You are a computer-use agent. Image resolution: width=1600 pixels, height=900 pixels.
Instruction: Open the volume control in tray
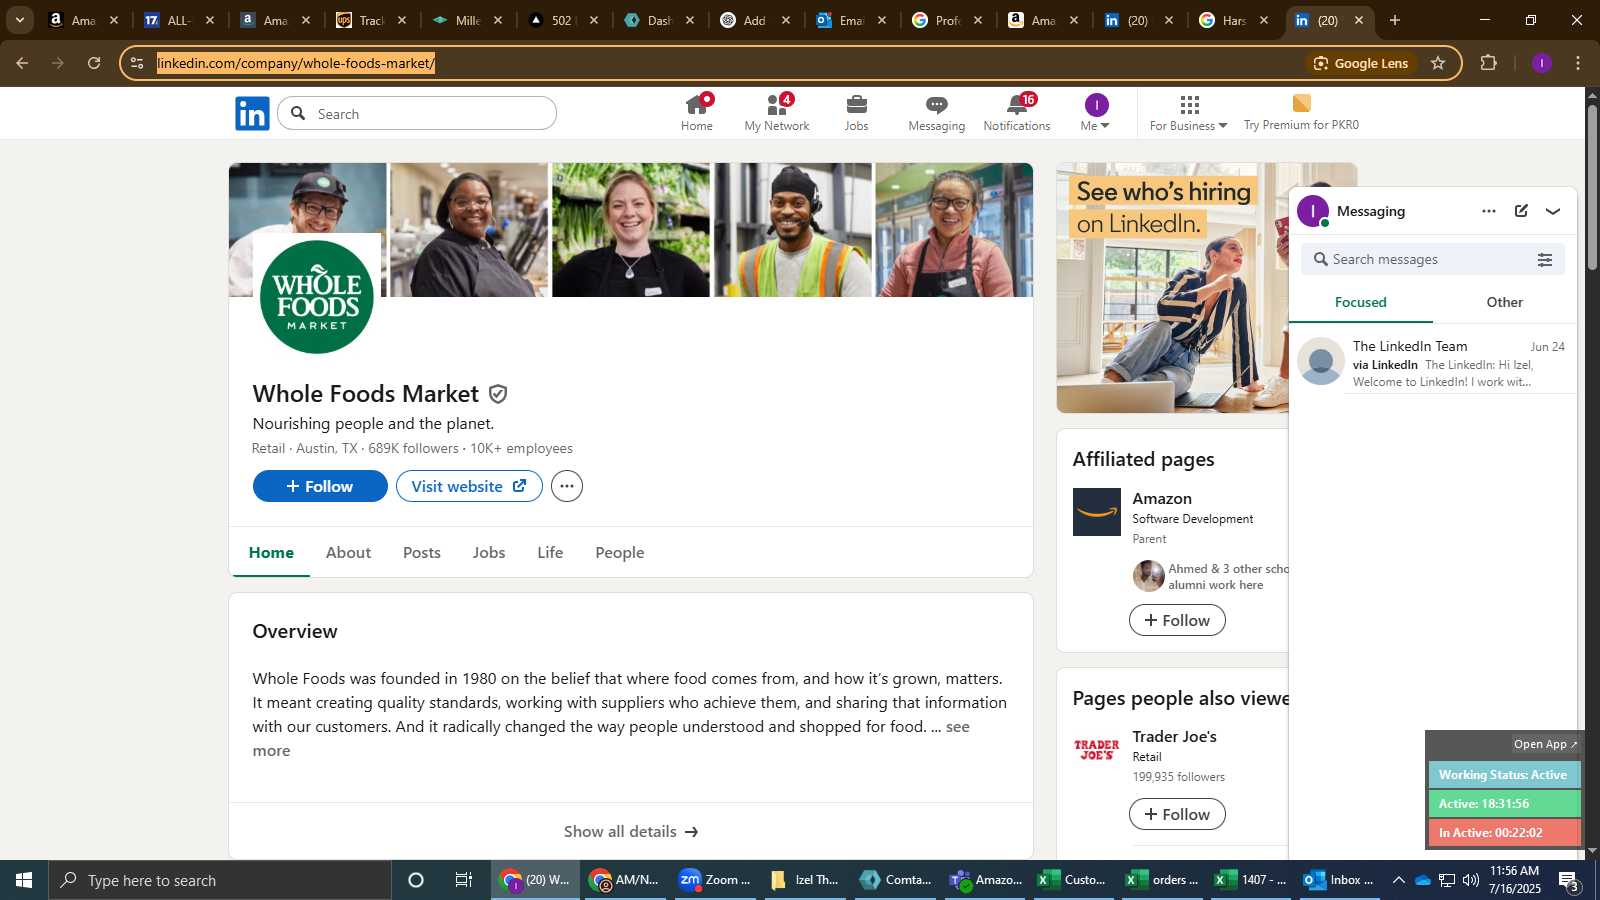[x=1471, y=880]
